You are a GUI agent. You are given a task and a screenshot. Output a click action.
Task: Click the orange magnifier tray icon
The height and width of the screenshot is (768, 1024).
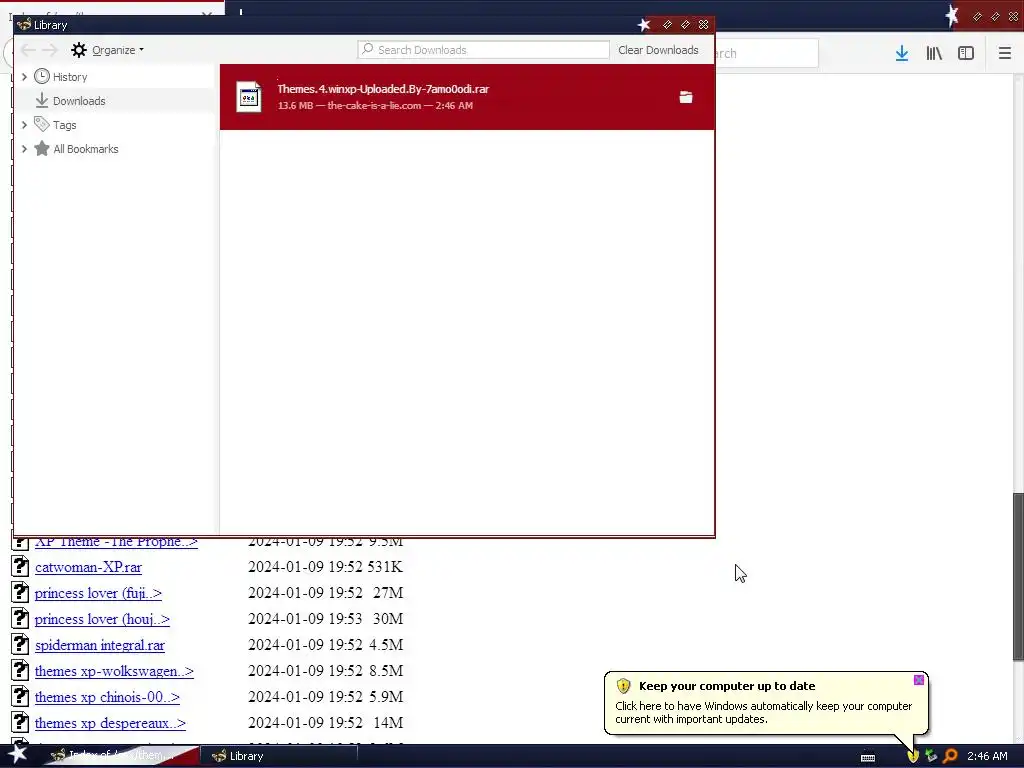tap(950, 756)
